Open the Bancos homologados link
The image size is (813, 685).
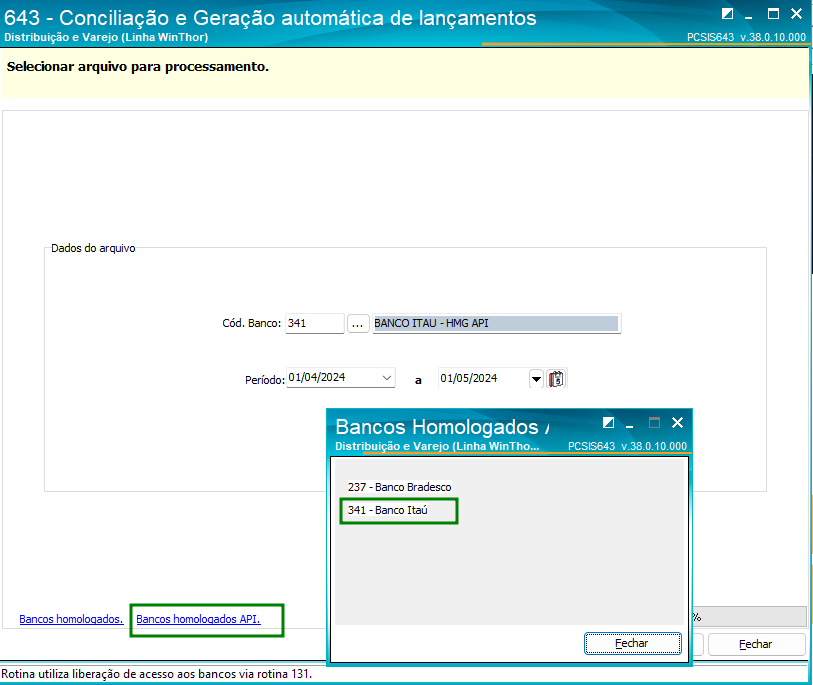(x=72, y=619)
